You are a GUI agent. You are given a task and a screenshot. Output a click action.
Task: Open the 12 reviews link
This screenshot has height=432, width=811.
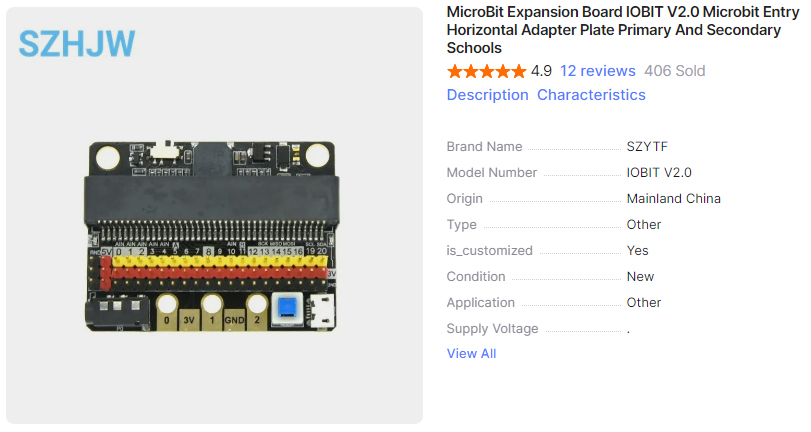click(x=598, y=71)
